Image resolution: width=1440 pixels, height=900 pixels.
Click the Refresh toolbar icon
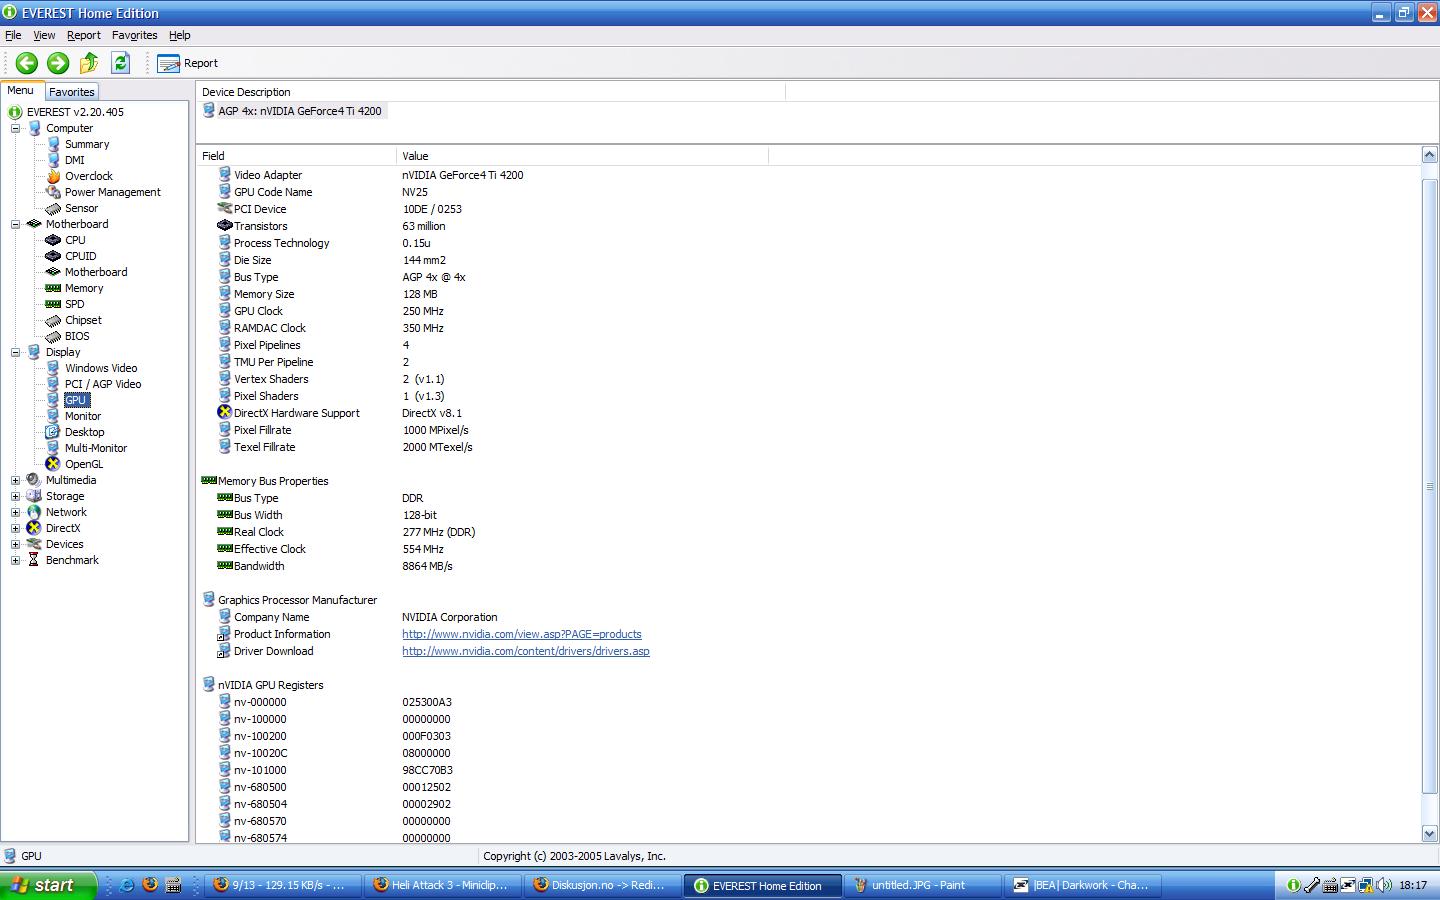point(121,63)
